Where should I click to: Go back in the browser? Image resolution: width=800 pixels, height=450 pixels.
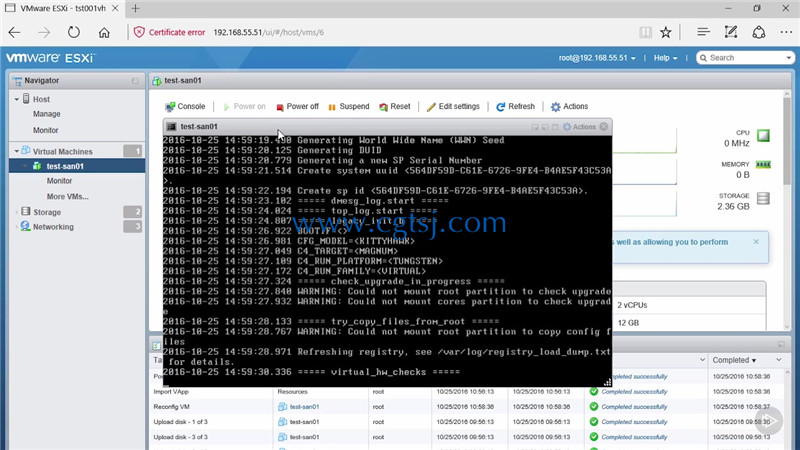tap(14, 32)
